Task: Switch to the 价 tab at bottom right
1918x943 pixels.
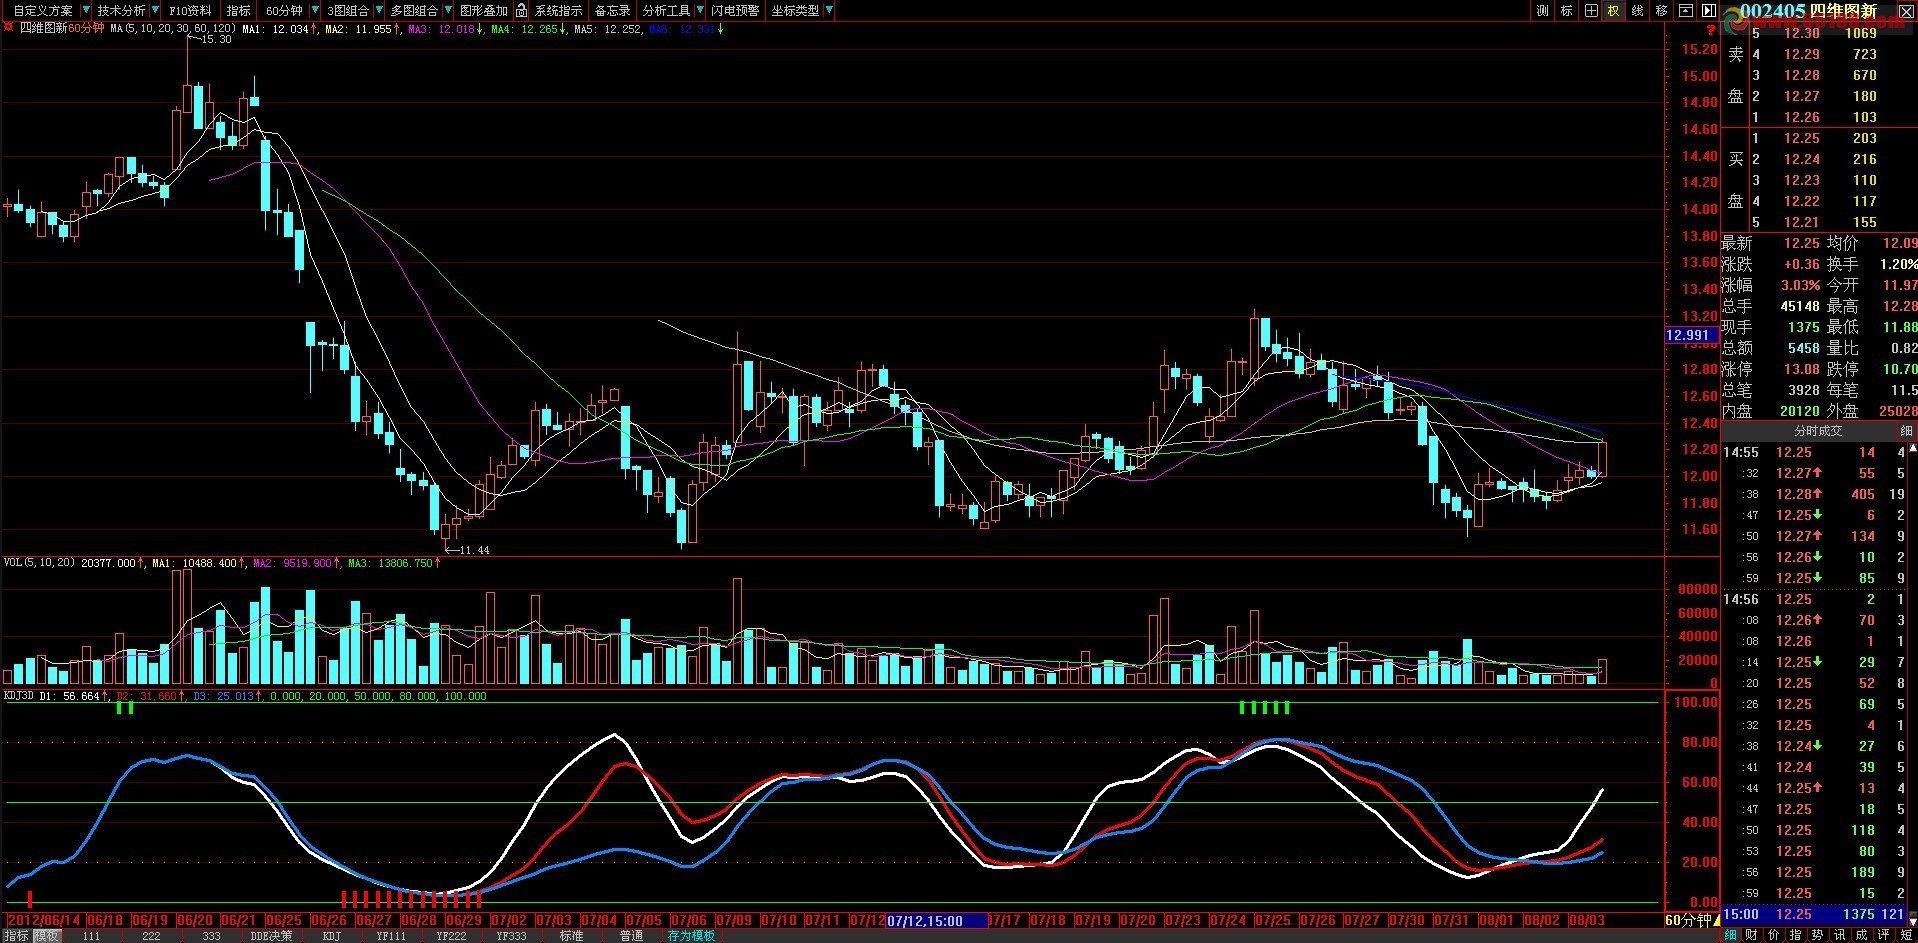Action: coord(1774,935)
